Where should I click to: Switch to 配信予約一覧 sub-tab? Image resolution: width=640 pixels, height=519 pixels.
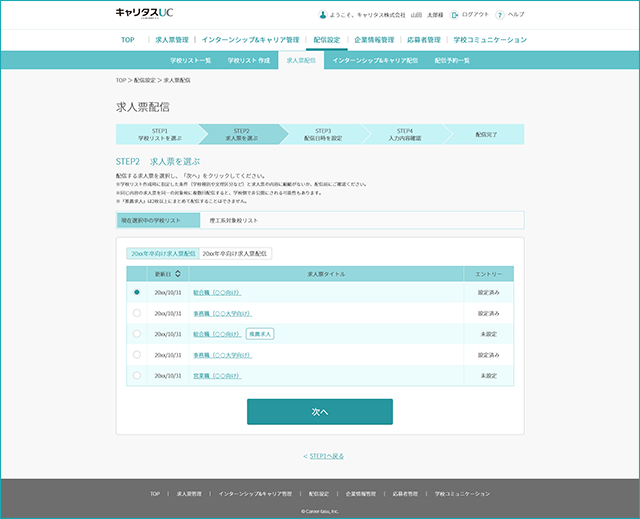[452, 60]
